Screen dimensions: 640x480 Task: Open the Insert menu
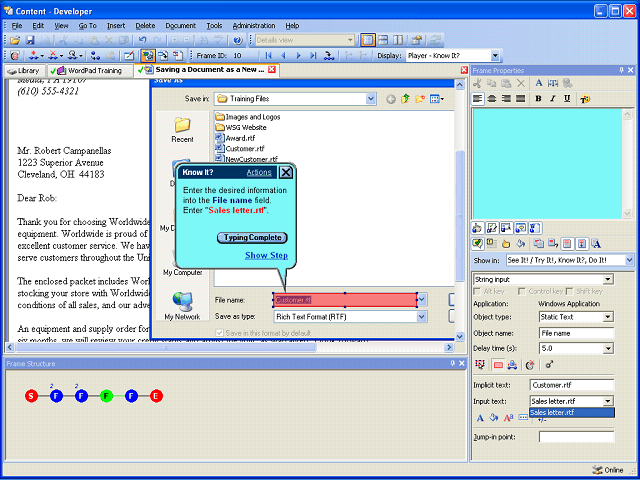116,26
